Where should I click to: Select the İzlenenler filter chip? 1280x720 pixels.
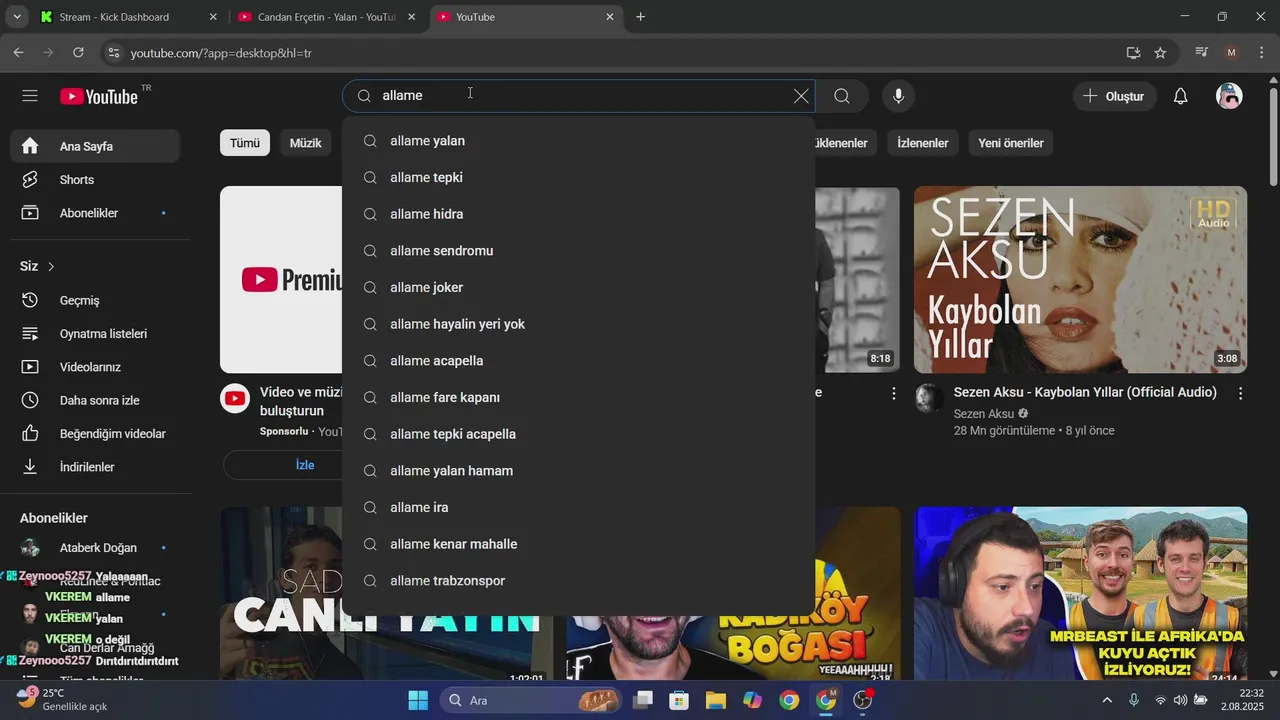click(922, 143)
